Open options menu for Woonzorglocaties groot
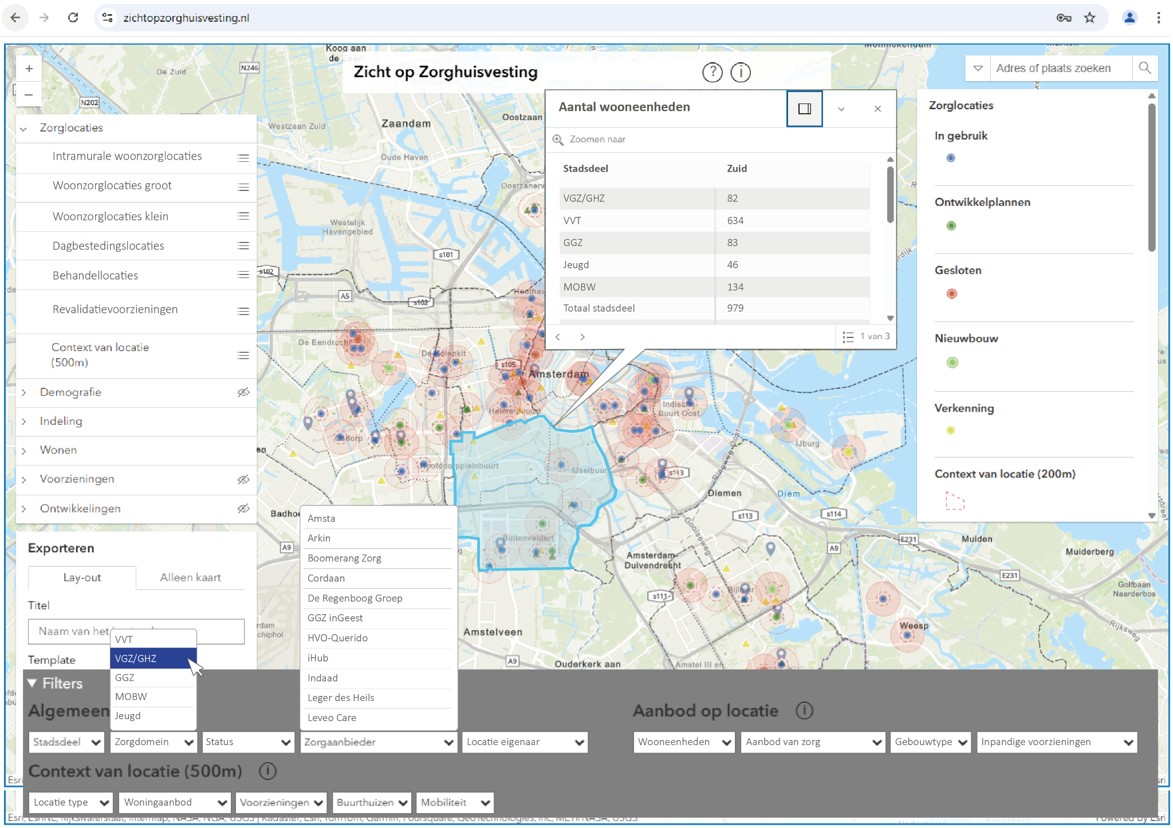Image resolution: width=1173 pixels, height=828 pixels. point(243,187)
